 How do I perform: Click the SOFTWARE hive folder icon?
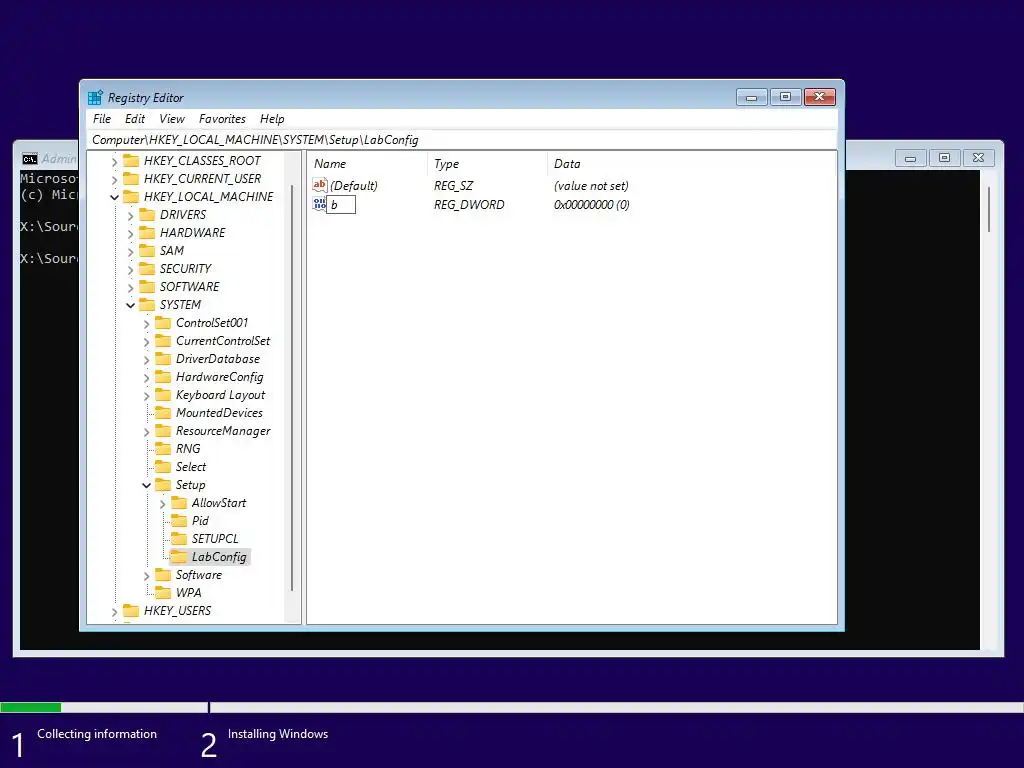(147, 287)
